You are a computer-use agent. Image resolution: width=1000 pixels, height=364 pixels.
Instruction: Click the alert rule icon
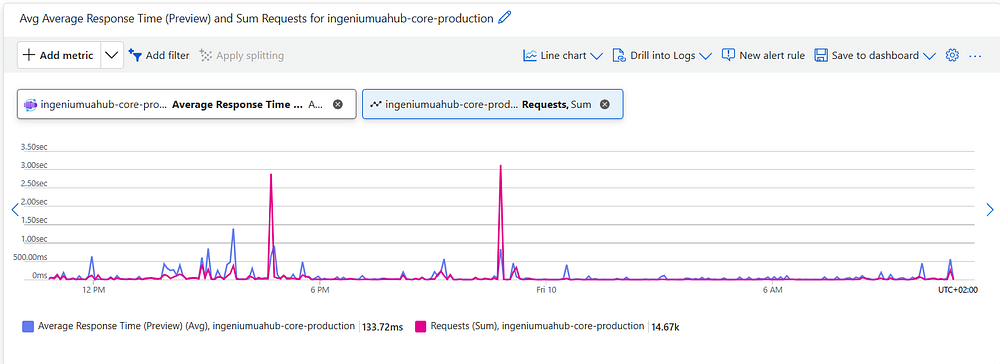tap(728, 55)
